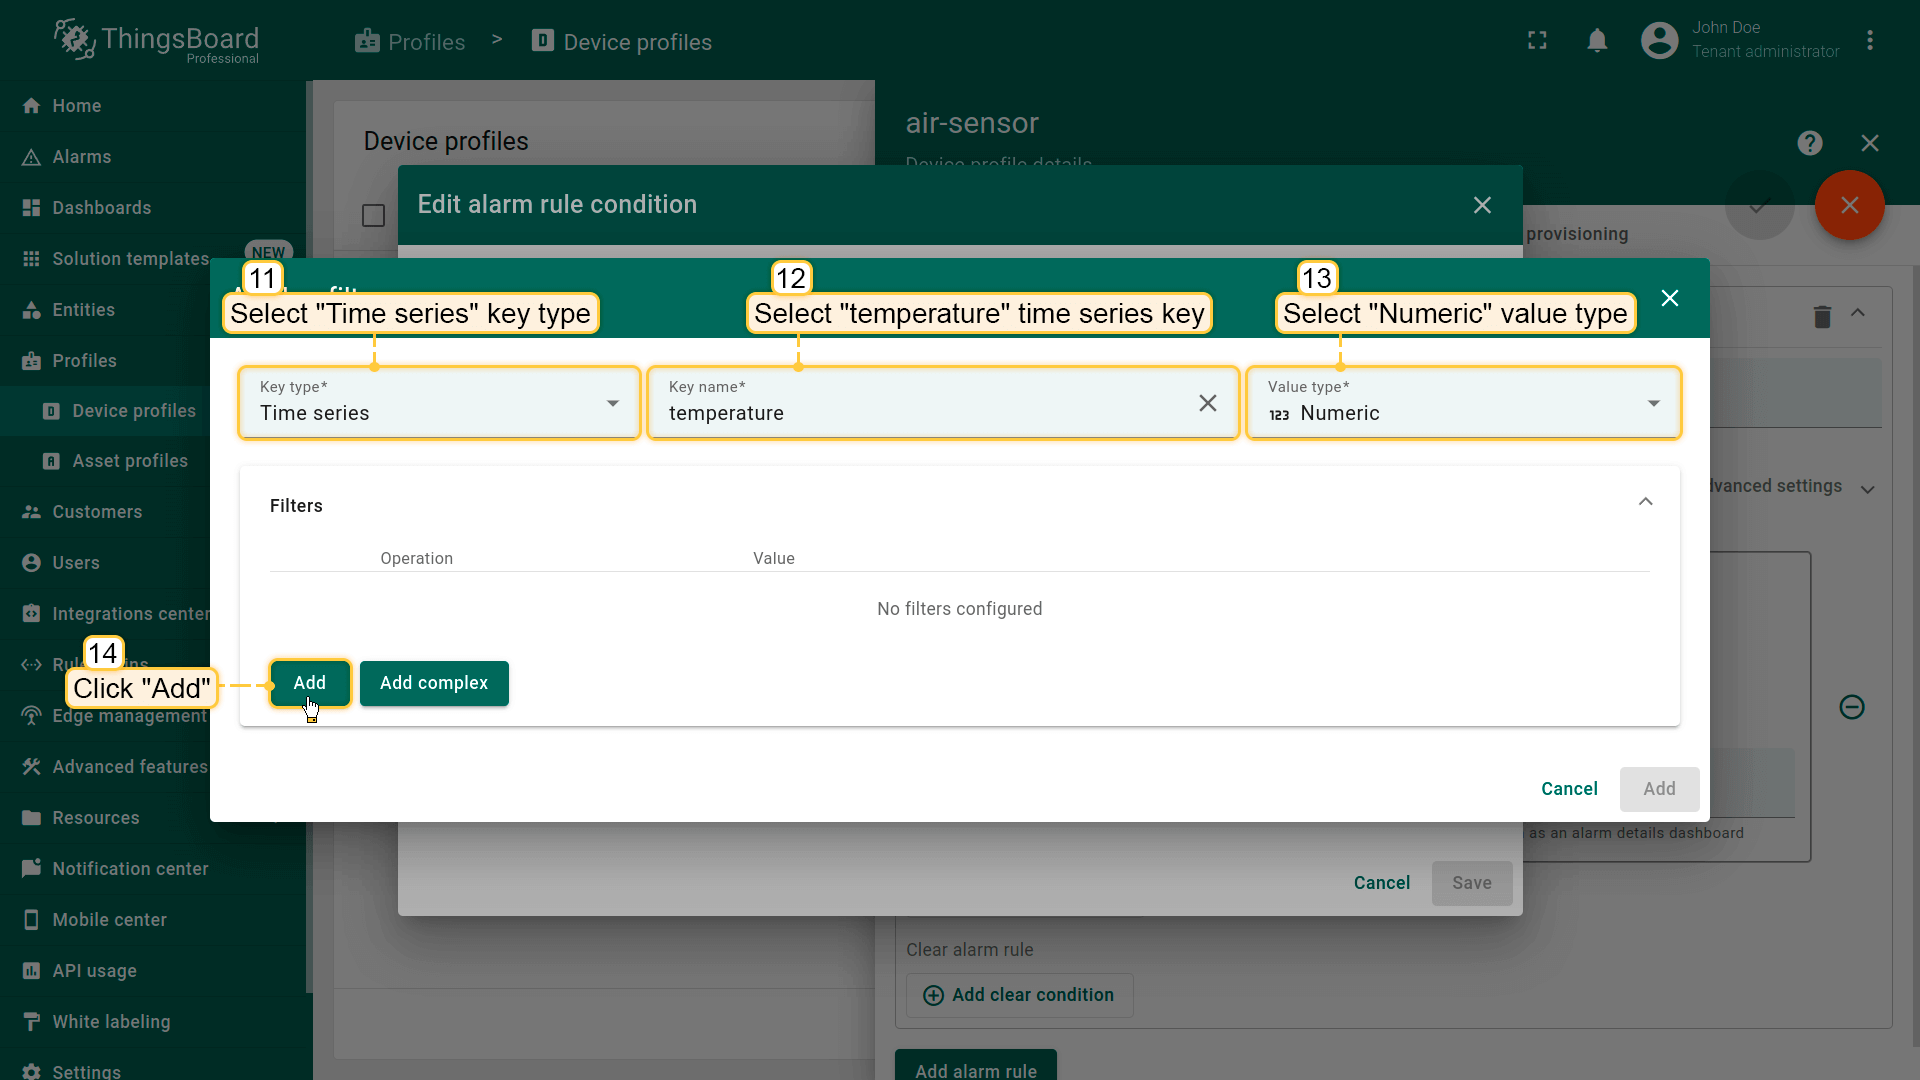Click the John Doe account avatar

(x=1659, y=41)
